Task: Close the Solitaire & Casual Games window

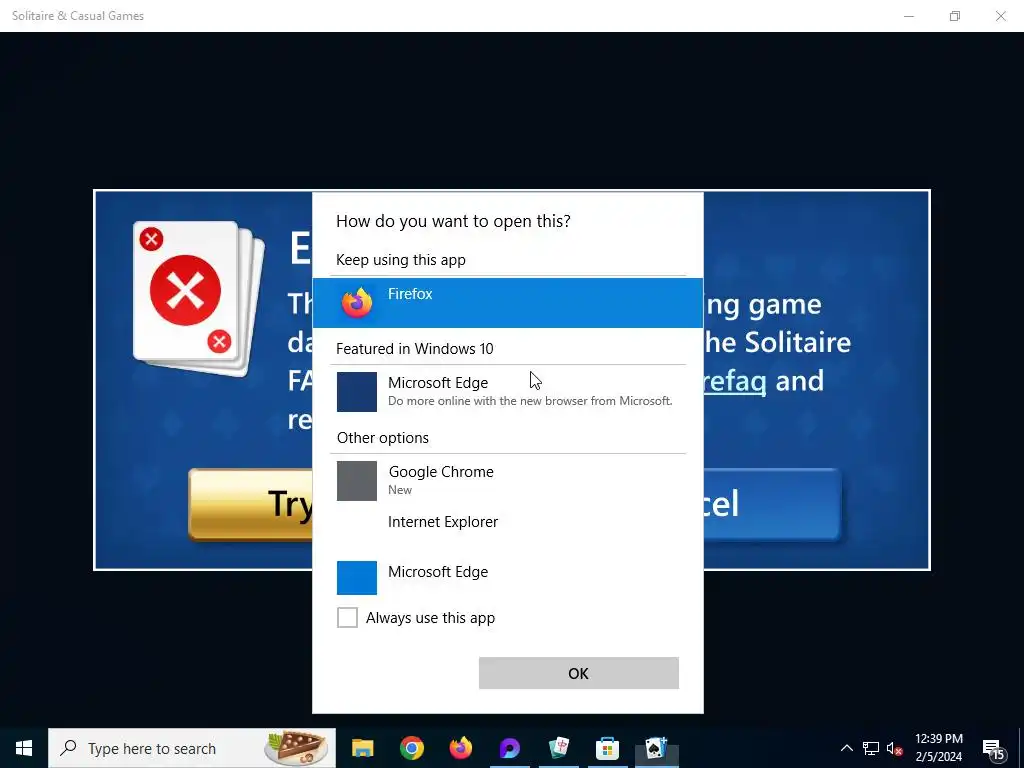Action: click(x=1000, y=16)
